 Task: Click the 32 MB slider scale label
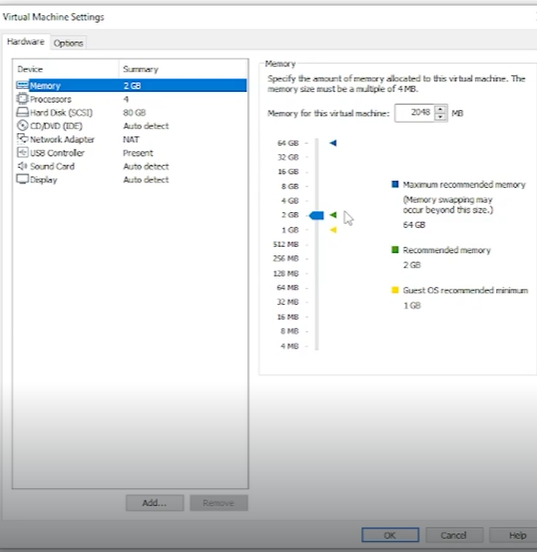288,302
